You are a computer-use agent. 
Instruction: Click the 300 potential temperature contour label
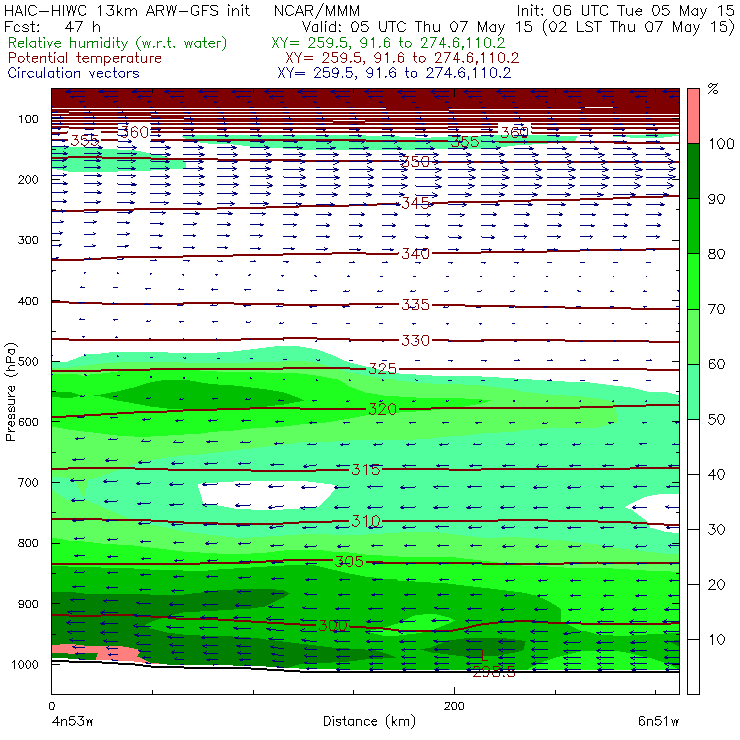[333, 626]
